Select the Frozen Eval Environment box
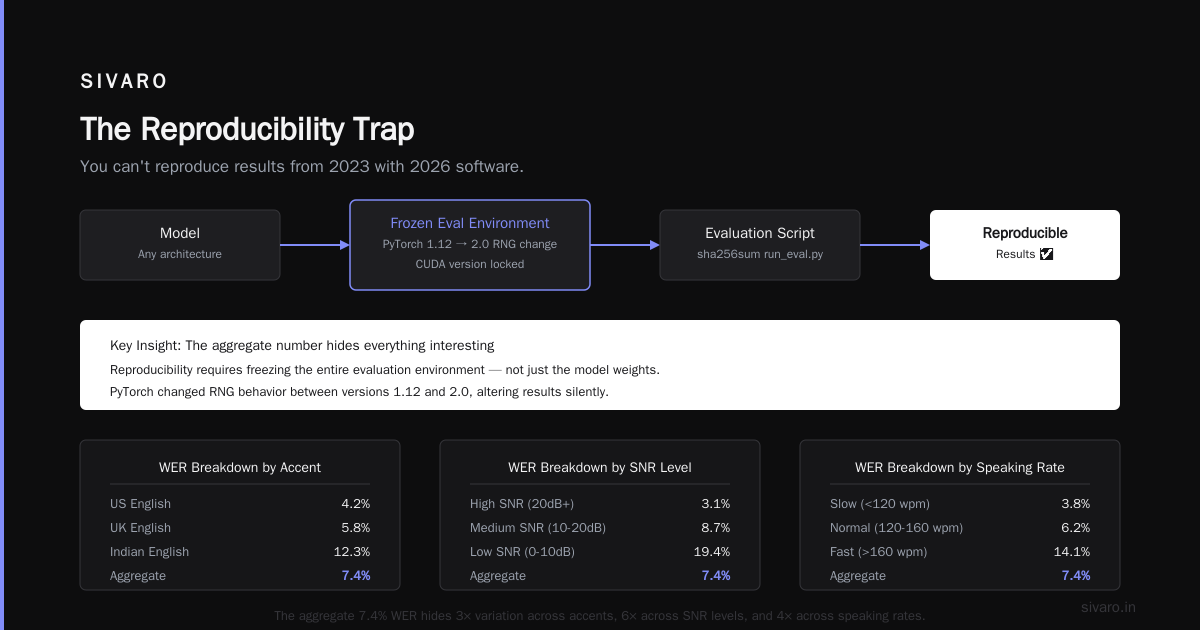 click(x=470, y=245)
